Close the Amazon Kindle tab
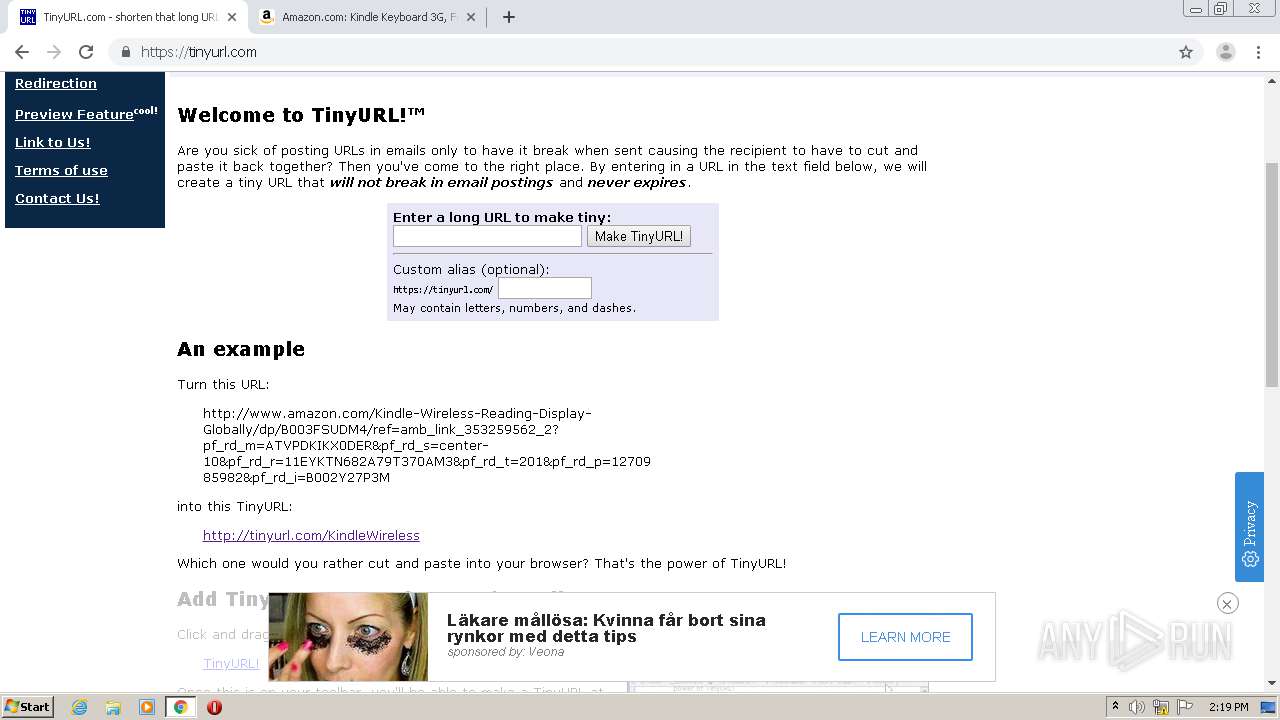Image resolution: width=1280 pixels, height=720 pixels. pyautogui.click(x=472, y=17)
